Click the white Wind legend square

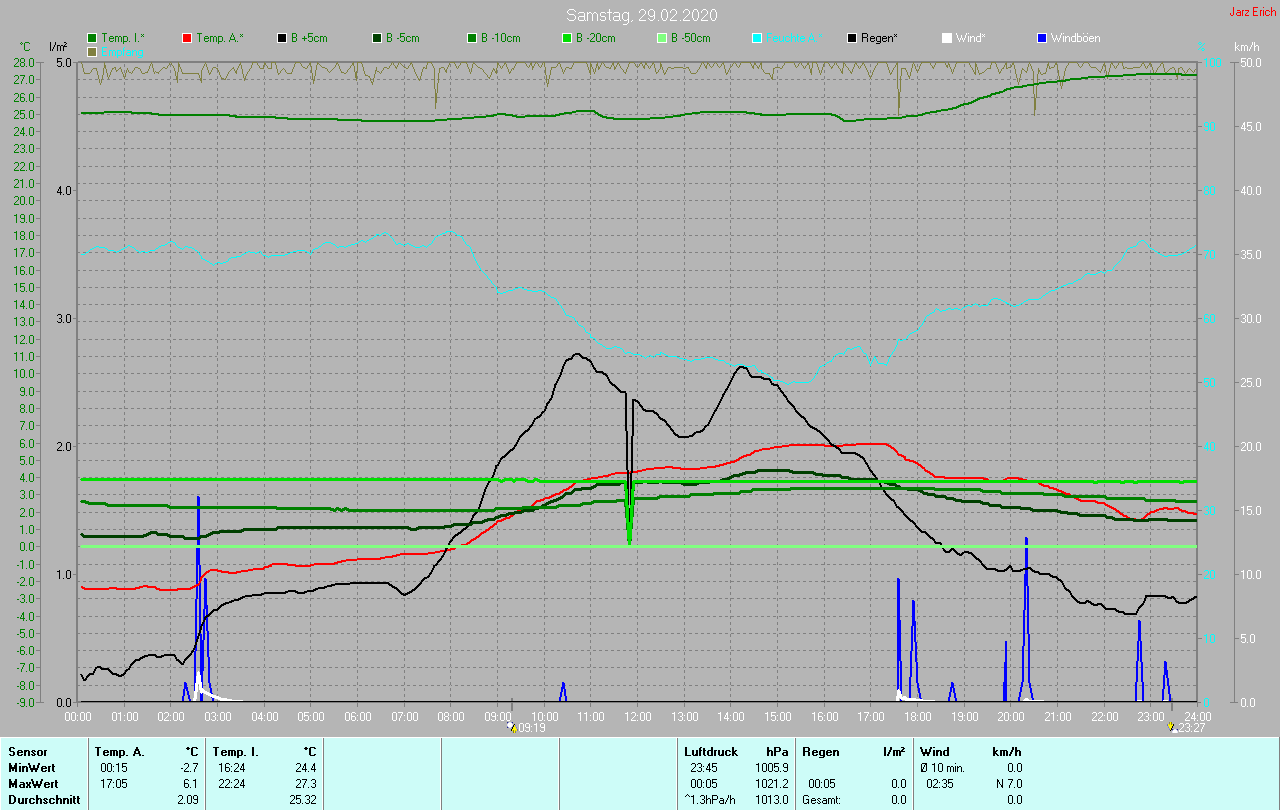[x=947, y=38]
